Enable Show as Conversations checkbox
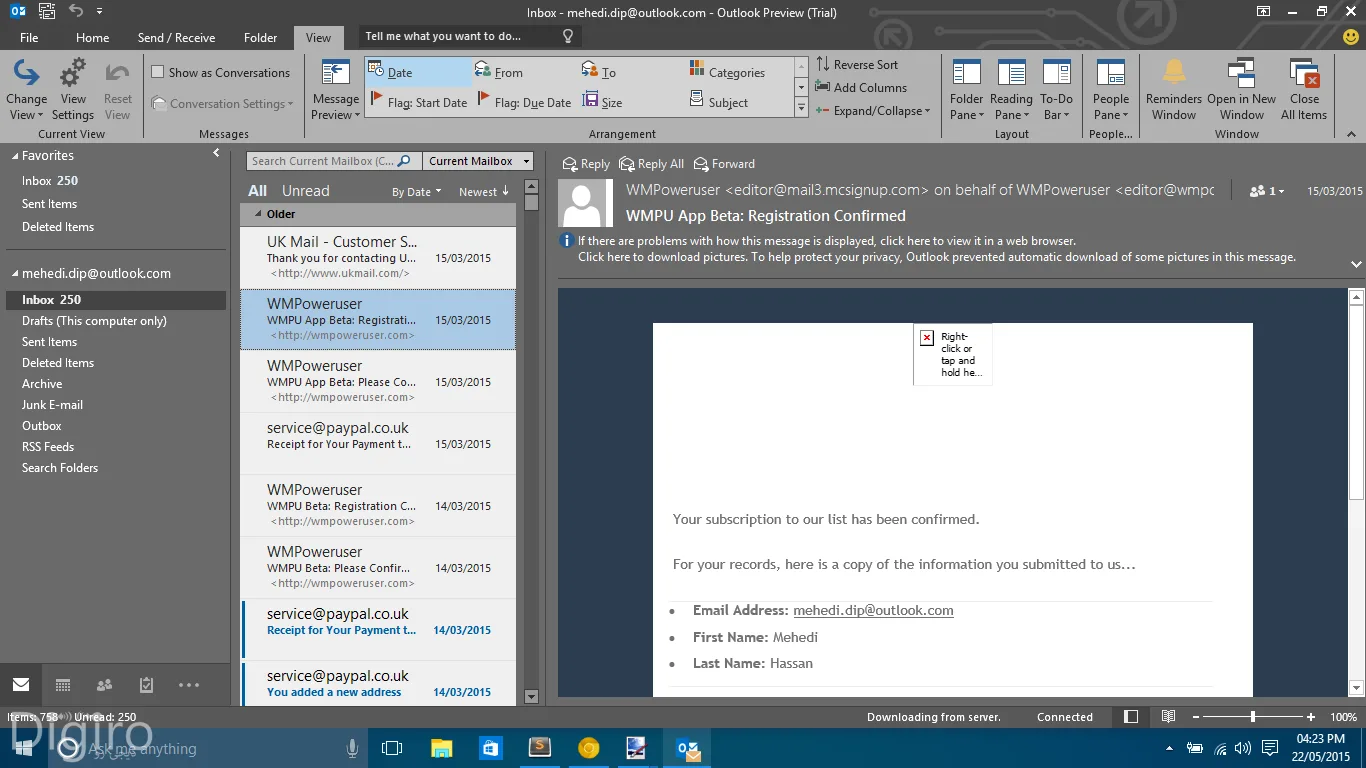Screen dimensions: 1366x768 pos(158,72)
